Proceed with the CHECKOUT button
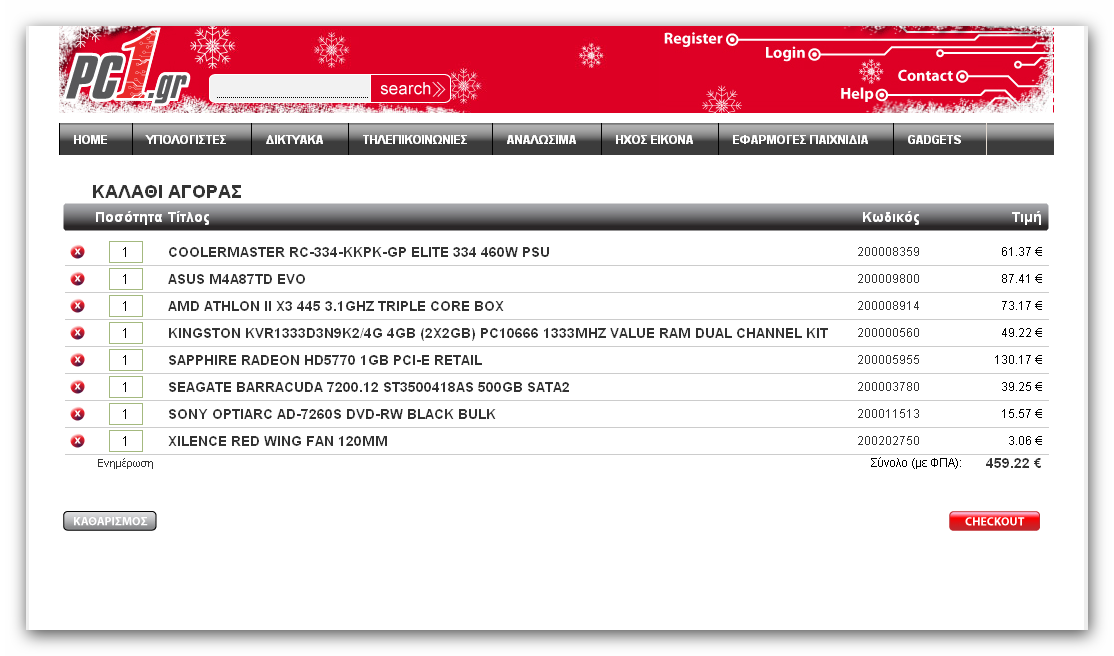The width and height of the screenshot is (1114, 656). pyautogui.click(x=994, y=521)
